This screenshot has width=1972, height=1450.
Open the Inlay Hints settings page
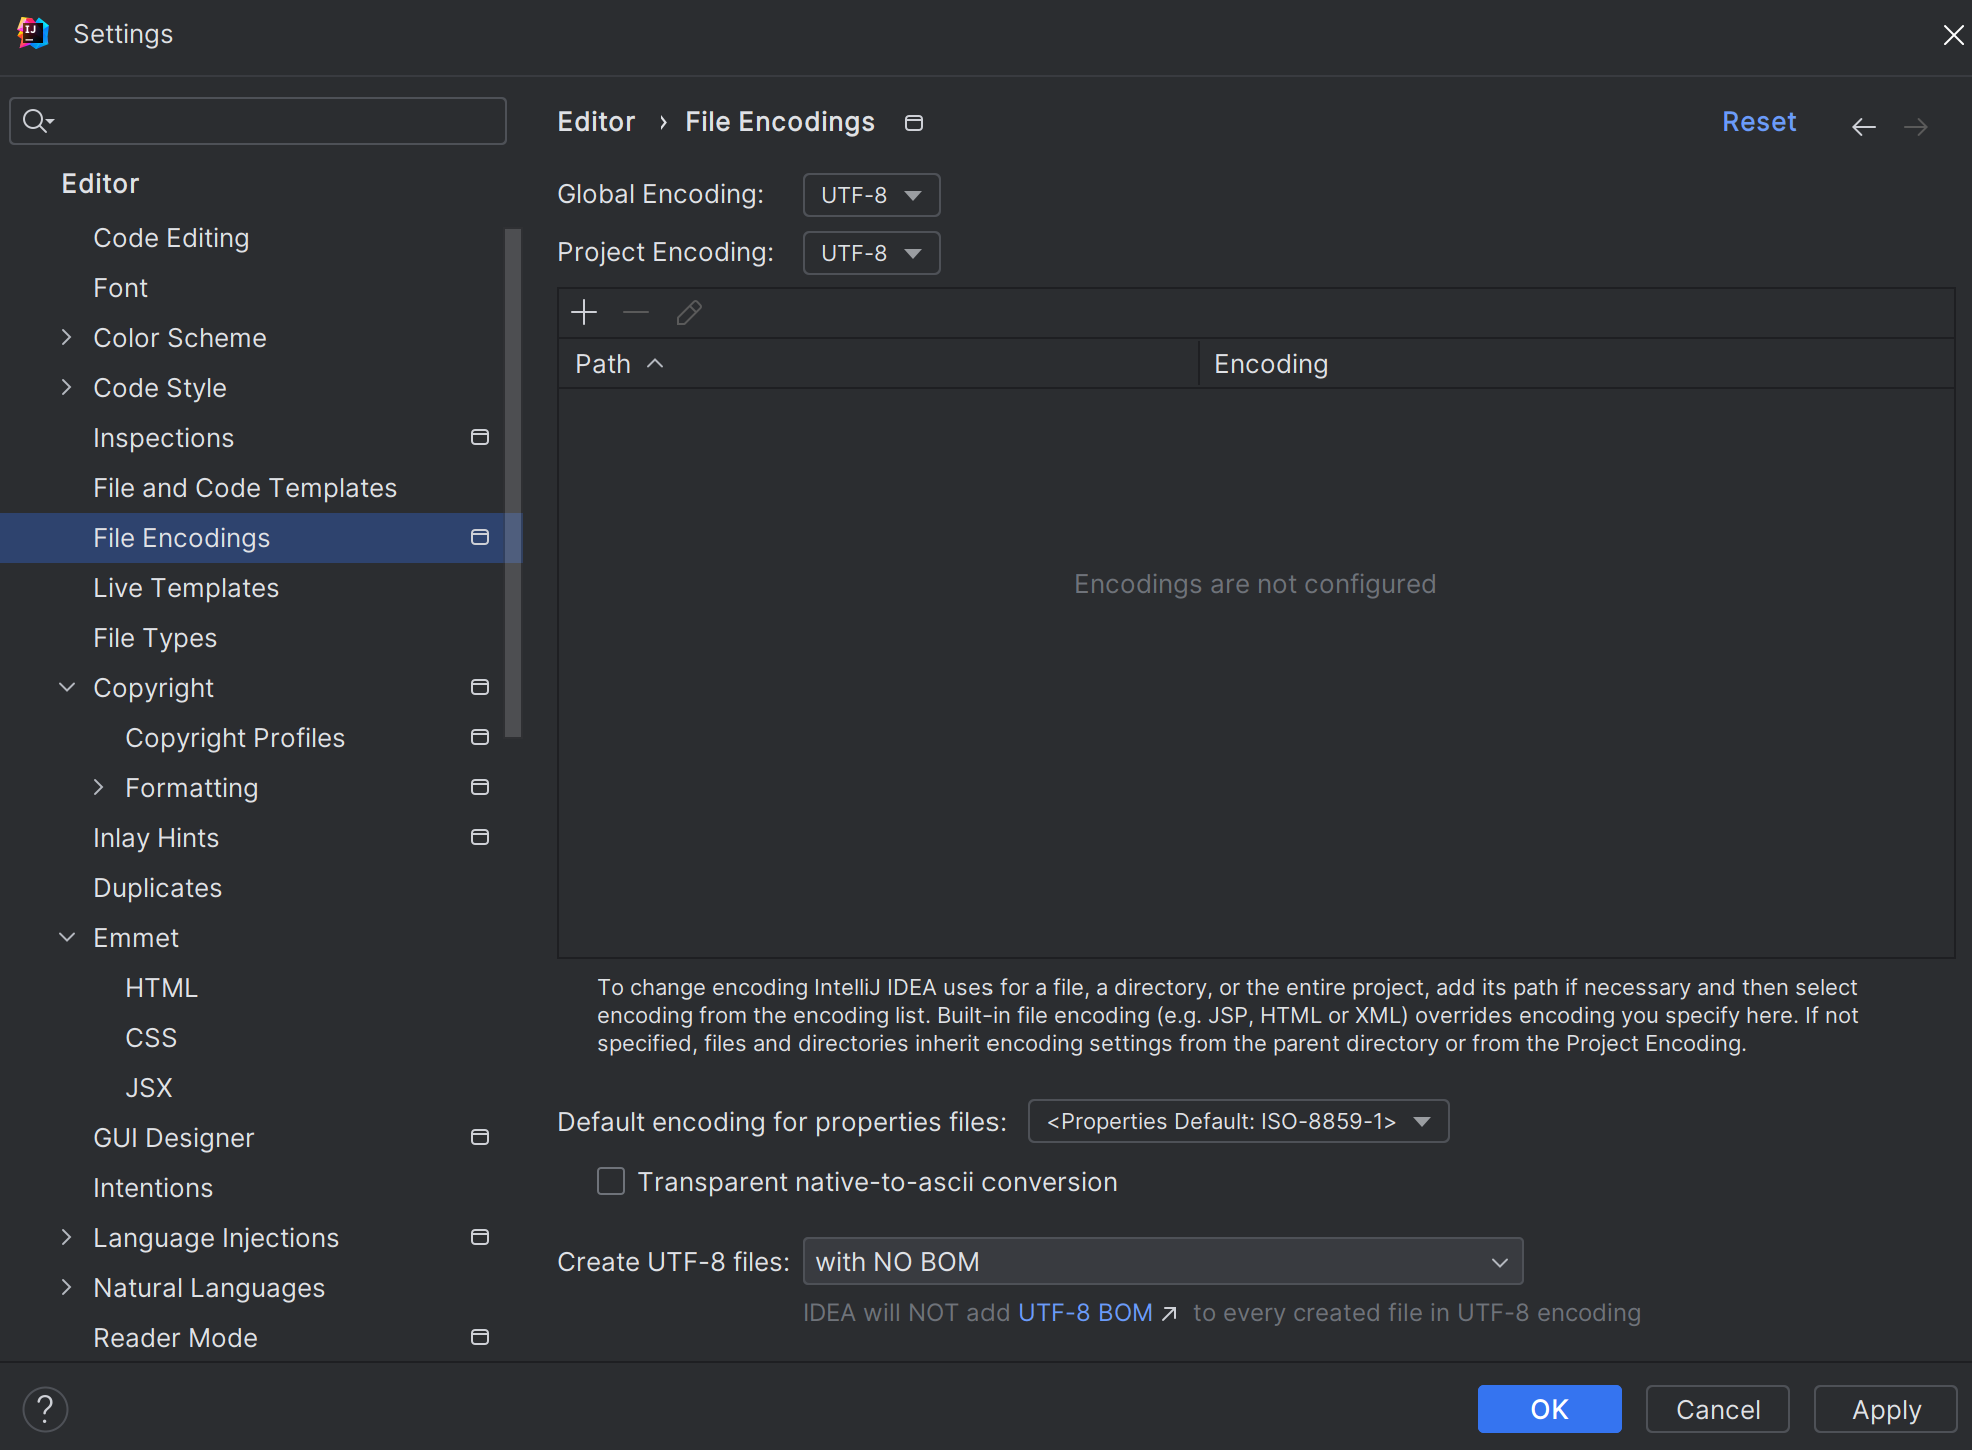(x=156, y=837)
